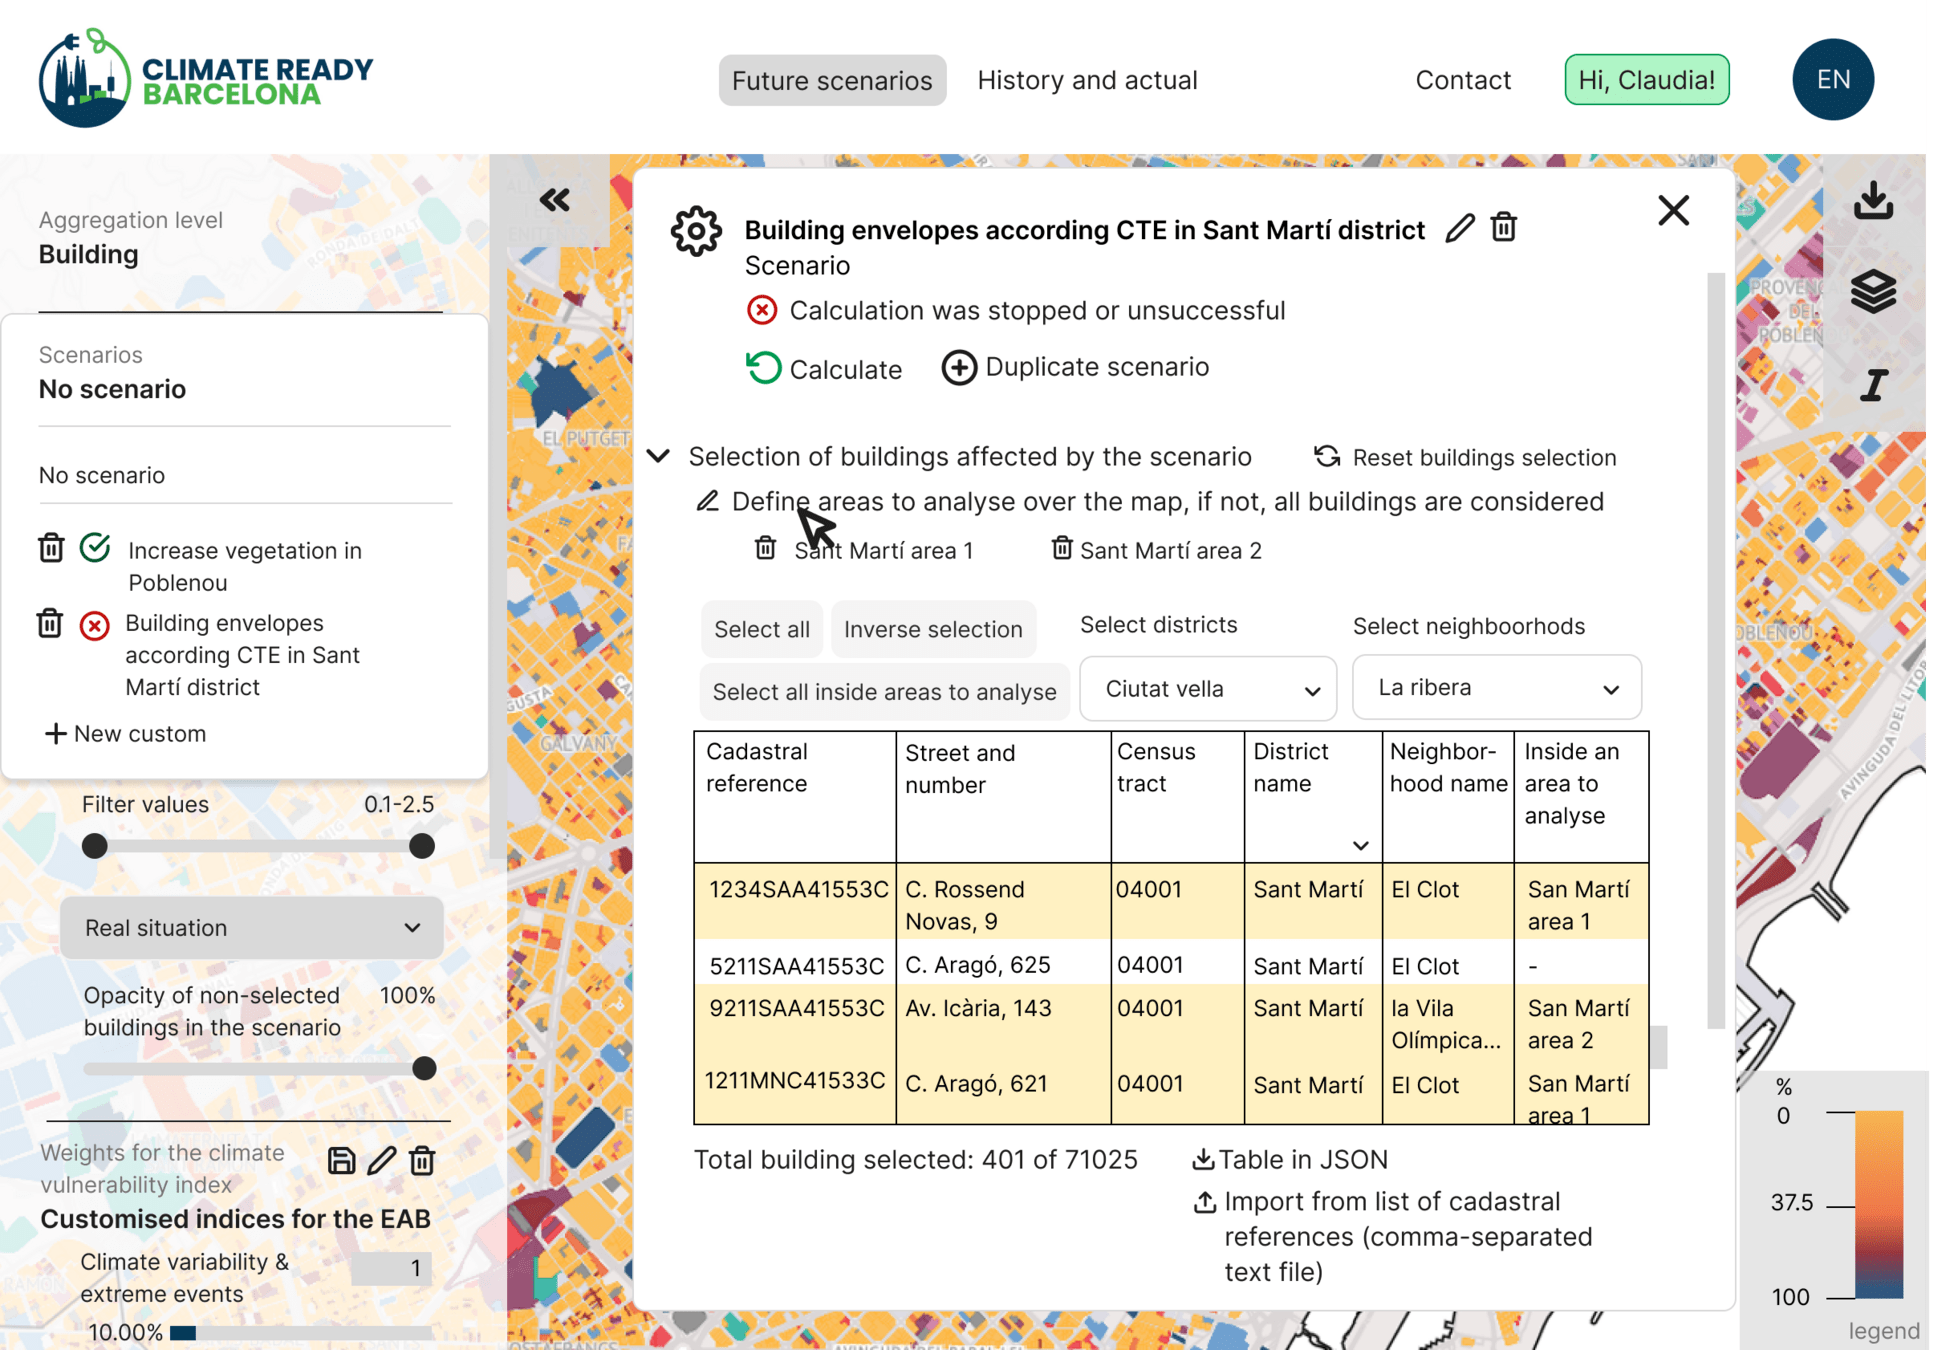Viewport: 1958px width, 1350px height.
Task: Delete Increase vegetation in Poblenou scenario
Action: (x=51, y=548)
